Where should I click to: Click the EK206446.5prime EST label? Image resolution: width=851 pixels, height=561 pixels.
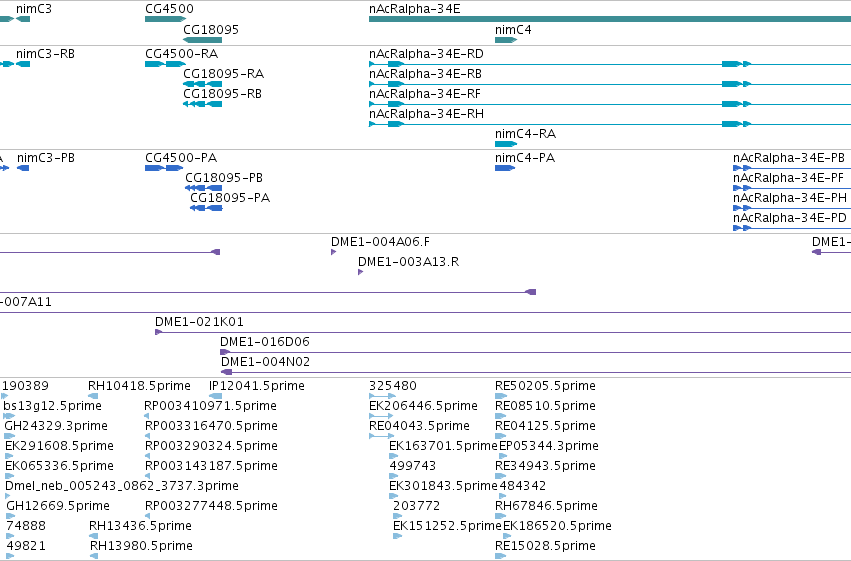[x=423, y=406]
